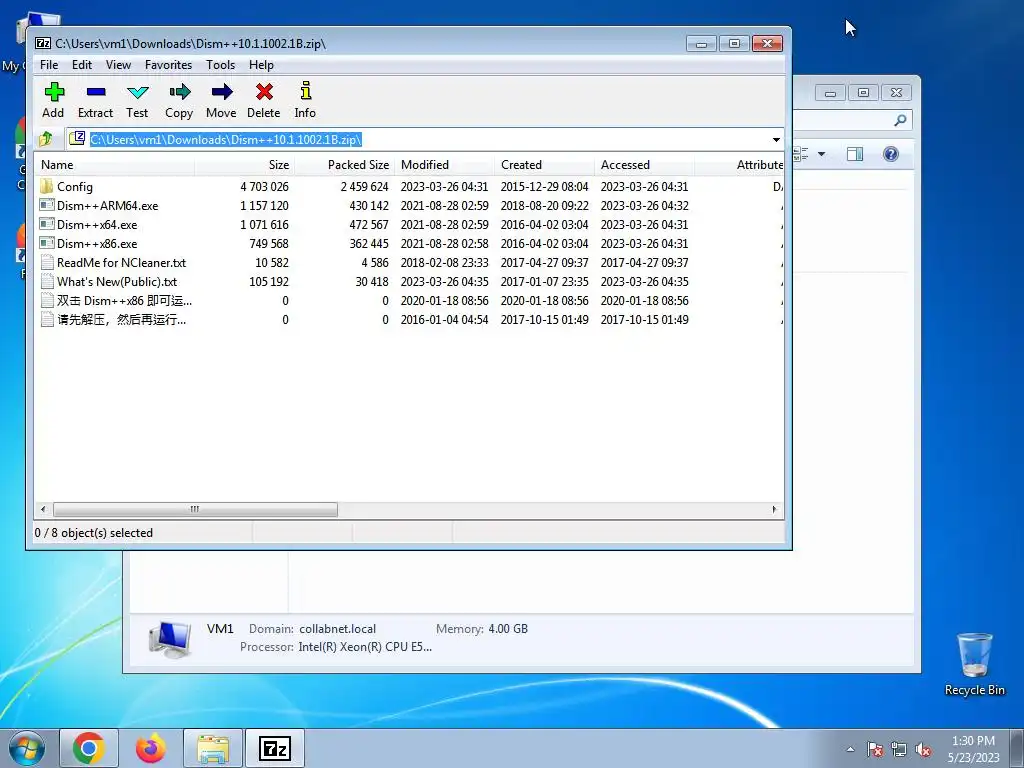Screen dimensions: 1024x768
Task: Open the View menu
Action: (118, 65)
